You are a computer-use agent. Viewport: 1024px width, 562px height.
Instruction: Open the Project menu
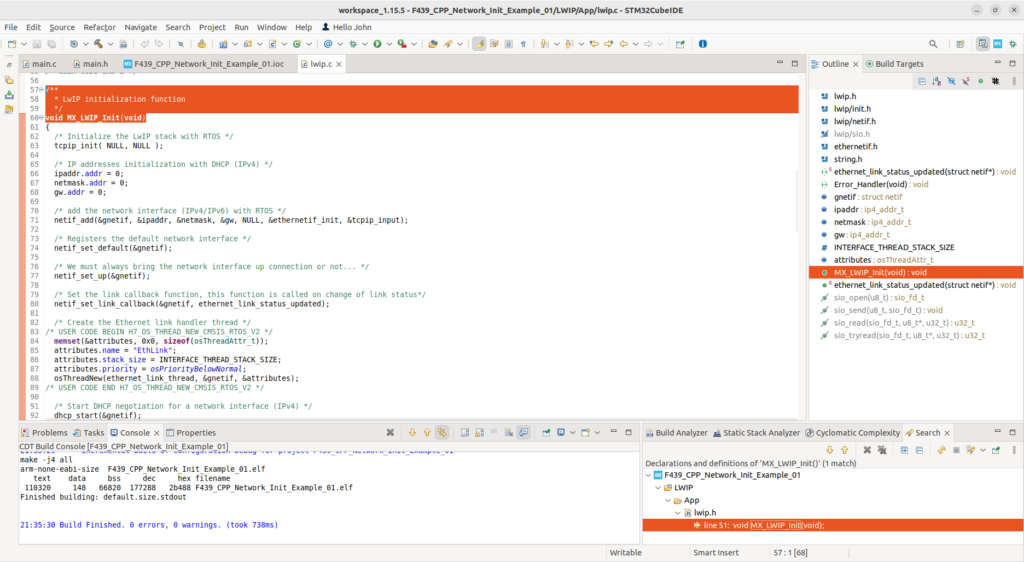212,27
